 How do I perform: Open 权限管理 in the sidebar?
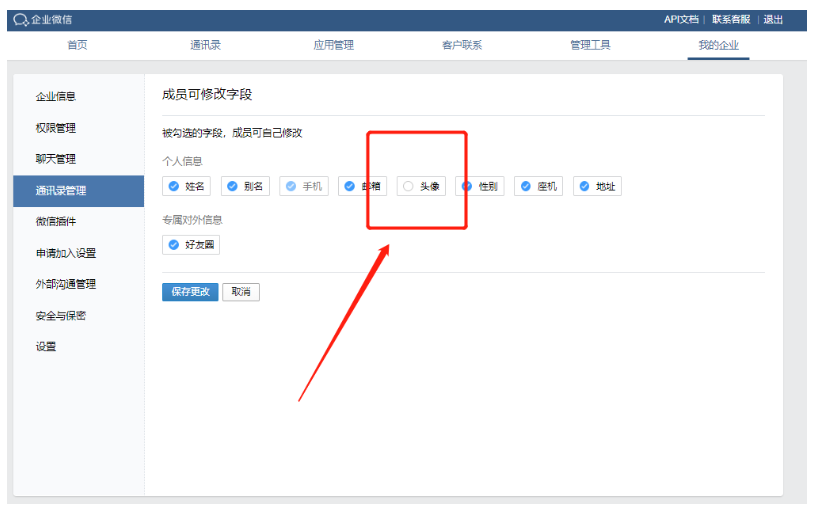pyautogui.click(x=55, y=128)
